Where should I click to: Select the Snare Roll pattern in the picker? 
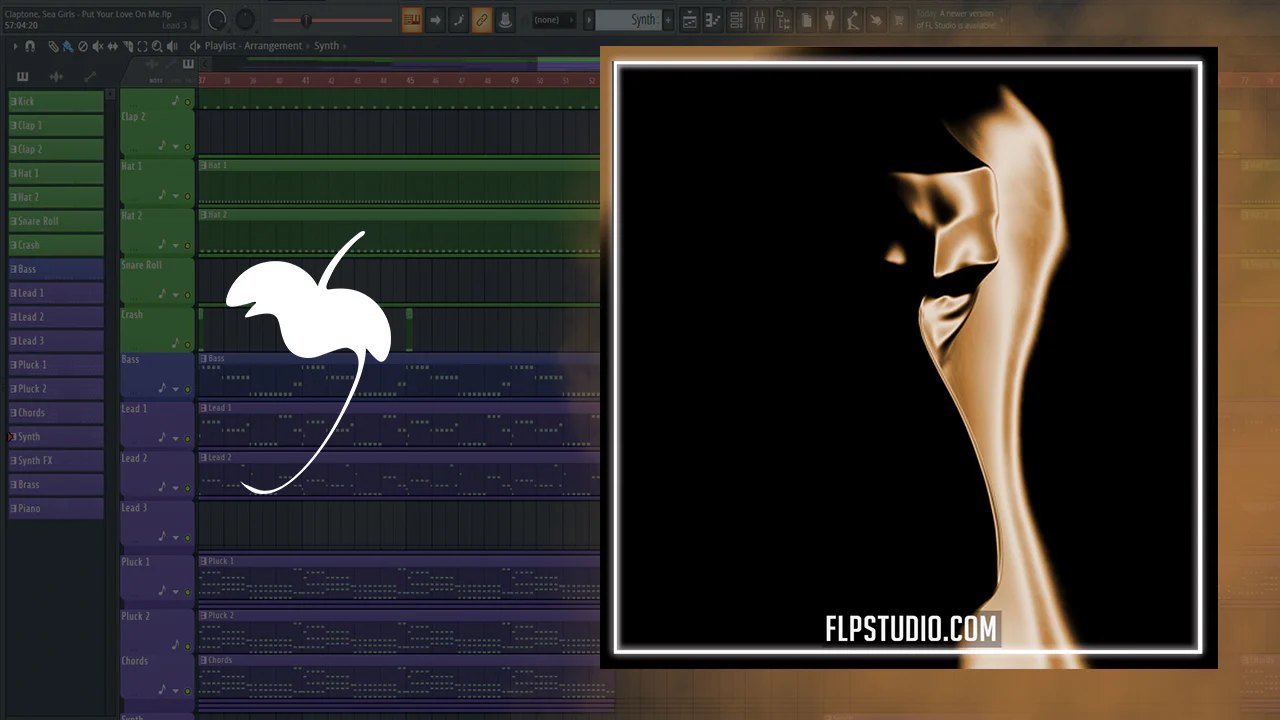56,221
